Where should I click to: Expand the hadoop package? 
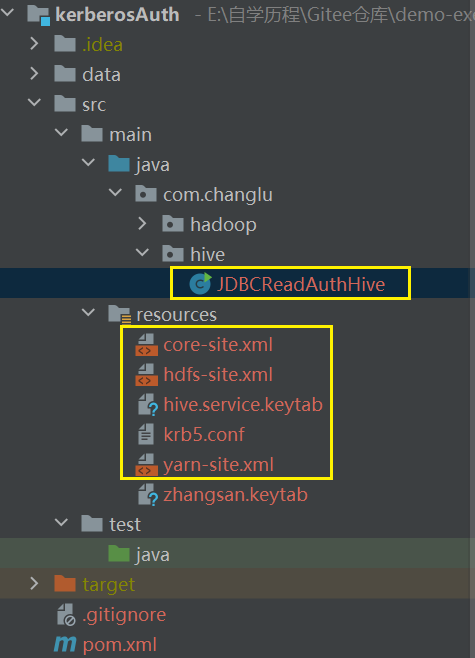point(142,224)
